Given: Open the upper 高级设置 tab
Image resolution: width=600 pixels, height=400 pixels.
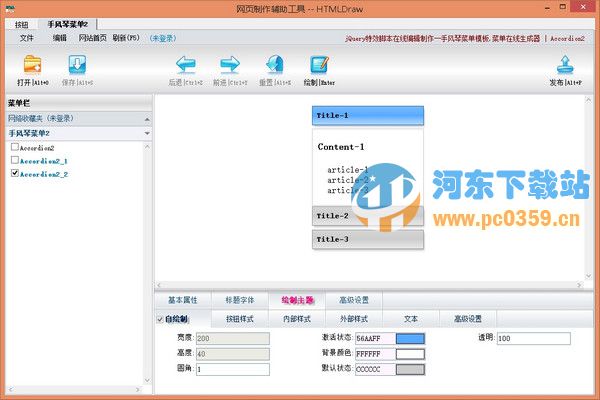Looking at the screenshot, I should 354,300.
